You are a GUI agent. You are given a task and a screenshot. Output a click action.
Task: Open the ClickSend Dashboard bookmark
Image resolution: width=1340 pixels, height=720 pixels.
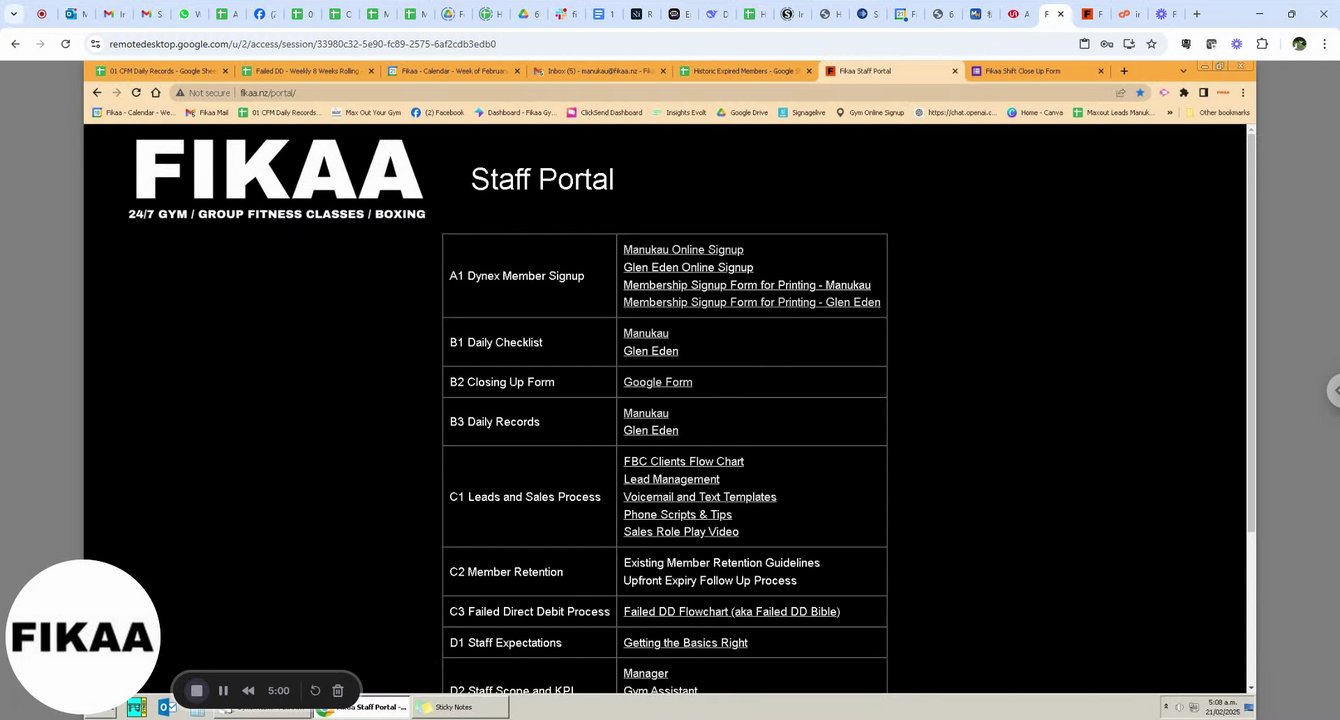604,113
